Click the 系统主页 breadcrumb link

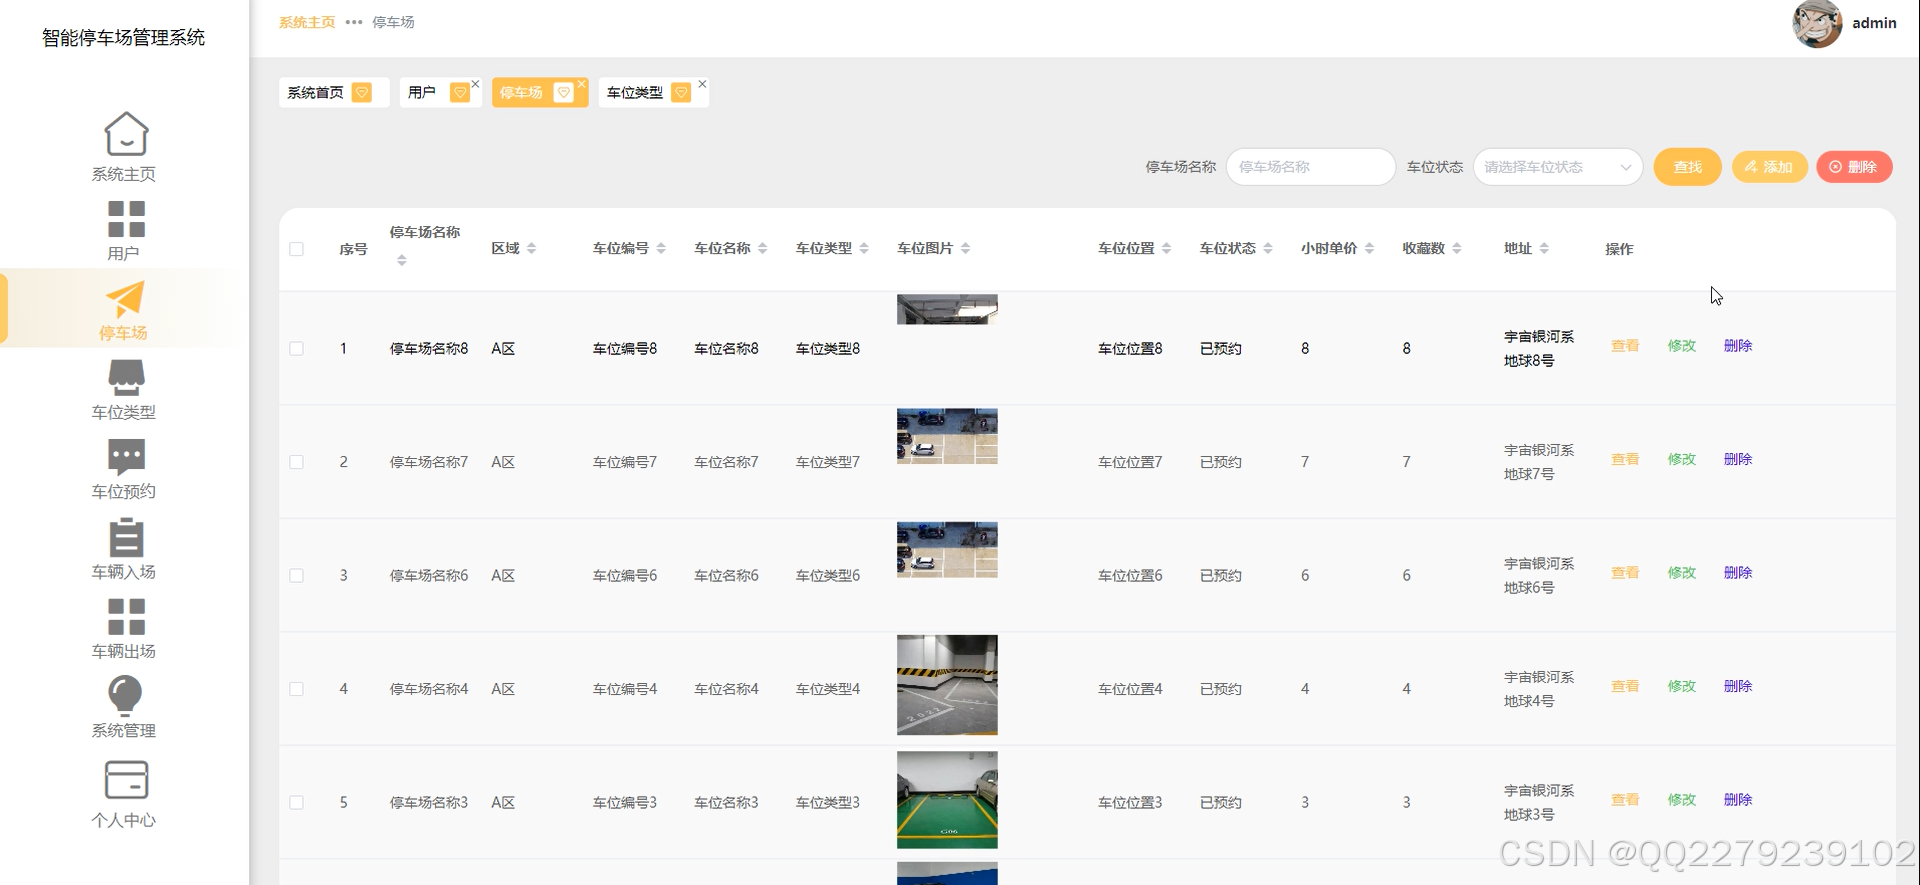click(x=307, y=22)
